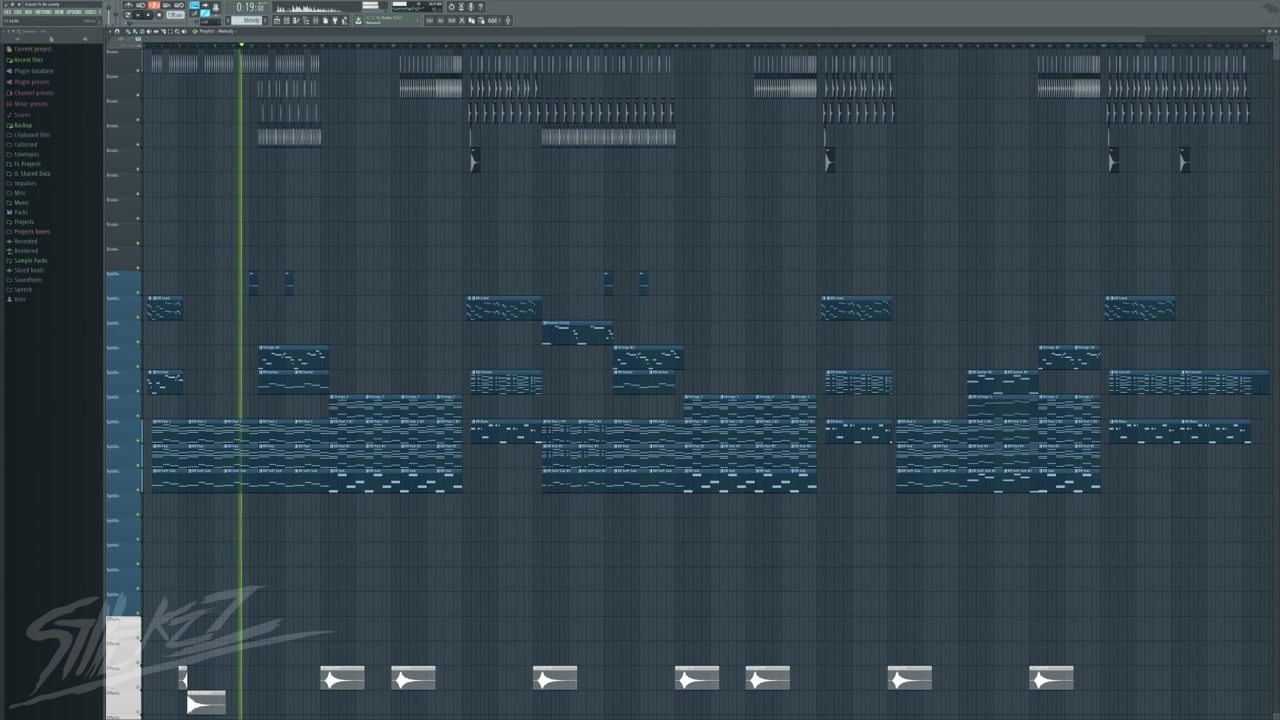Open the EDIT menu
This screenshot has height=720, width=1280.
coord(17,12)
